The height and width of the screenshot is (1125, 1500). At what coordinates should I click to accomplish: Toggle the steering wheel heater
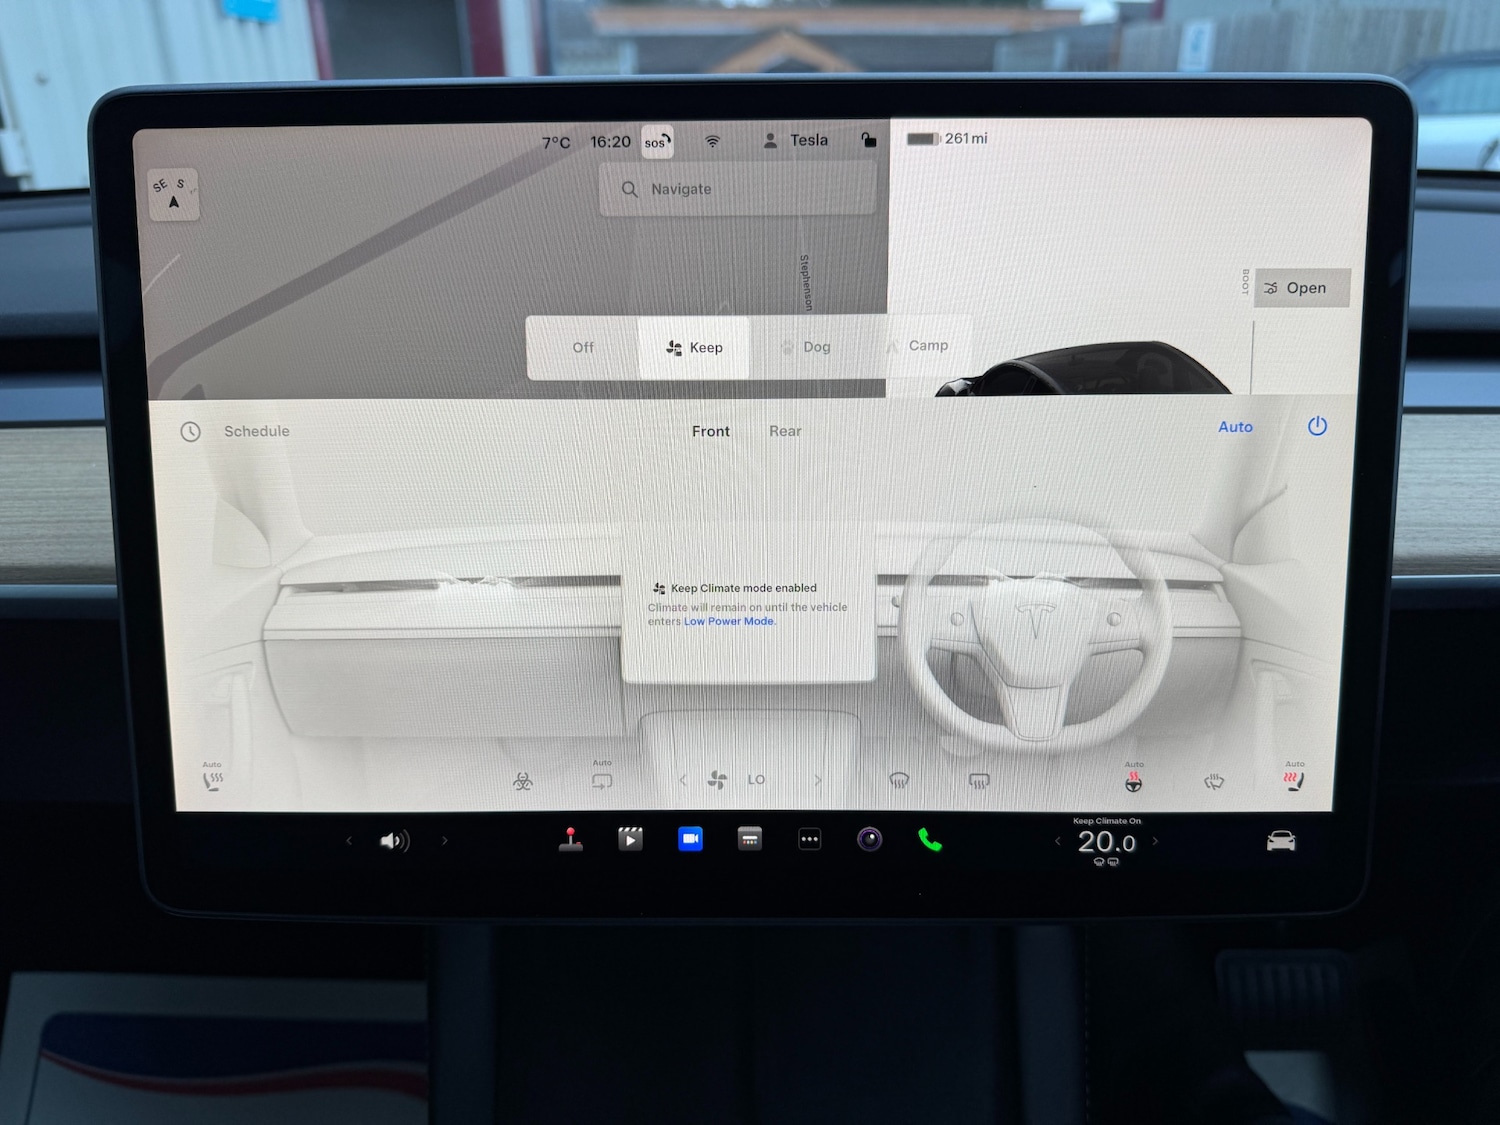(1133, 781)
